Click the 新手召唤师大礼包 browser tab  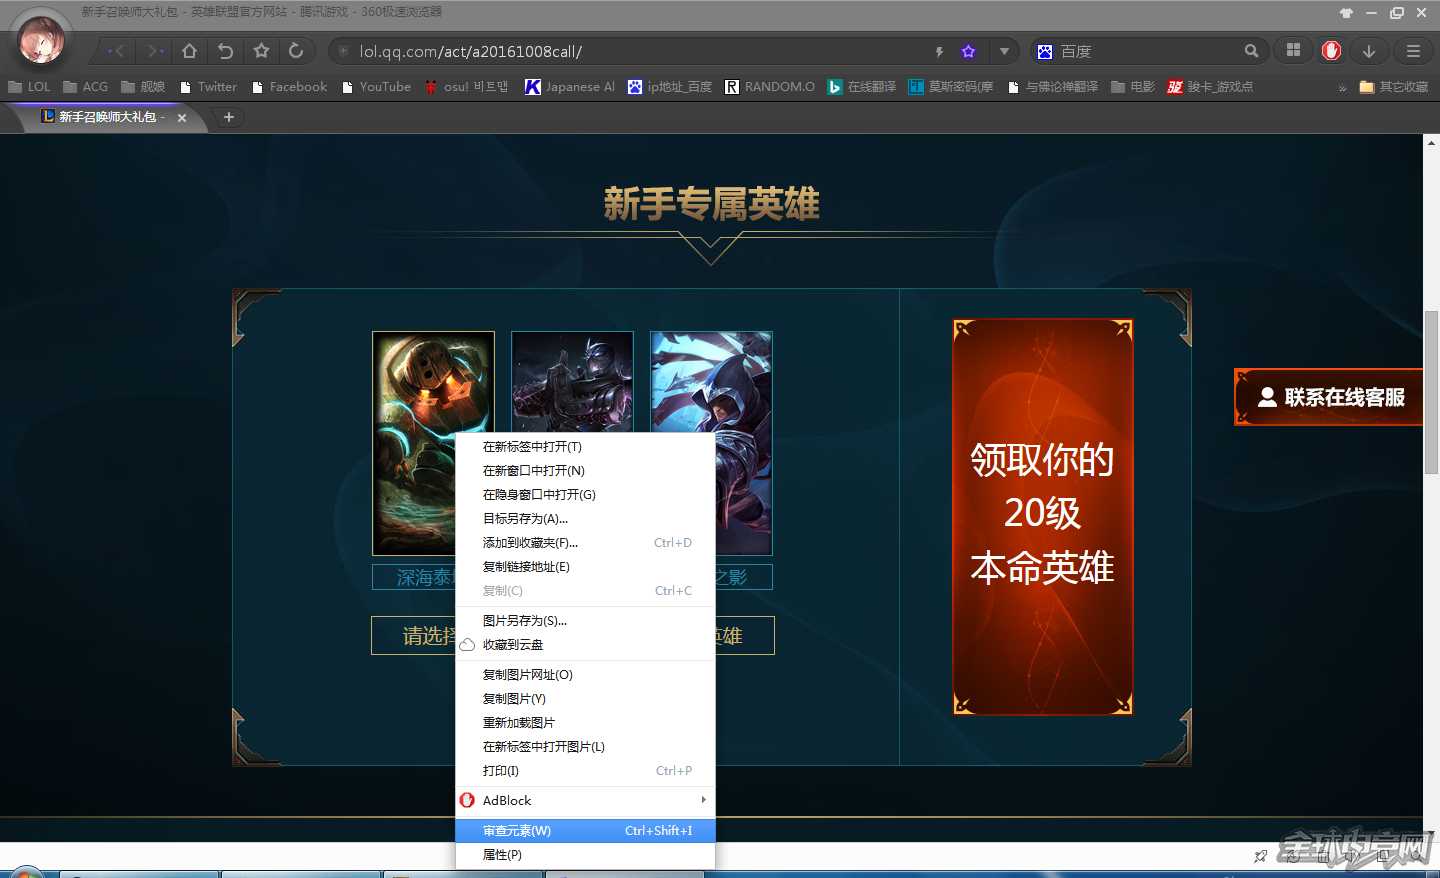105,117
